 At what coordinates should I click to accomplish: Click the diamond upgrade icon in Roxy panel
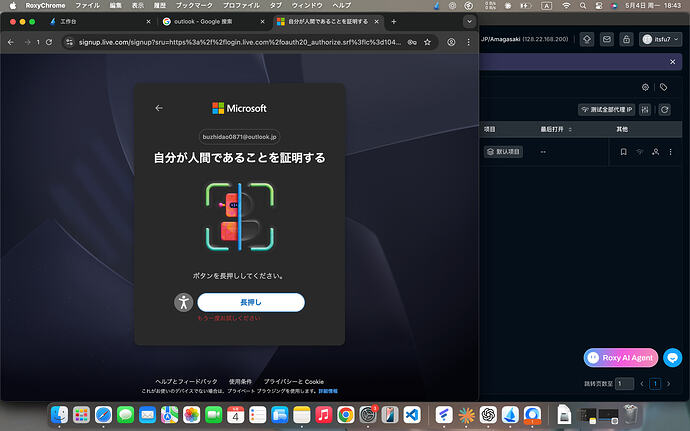pos(587,39)
